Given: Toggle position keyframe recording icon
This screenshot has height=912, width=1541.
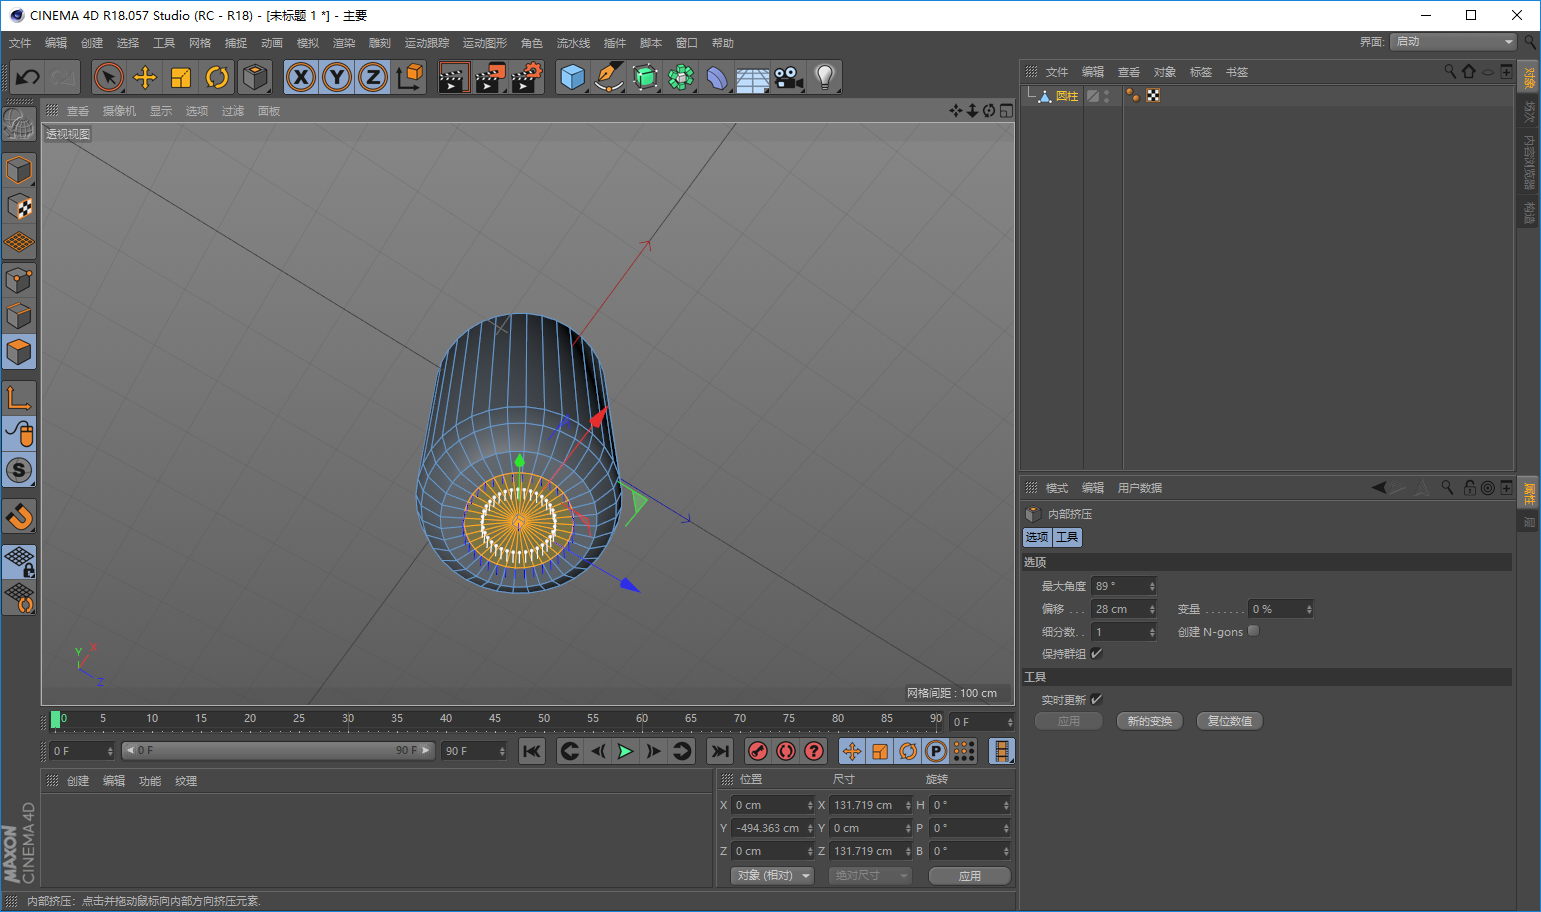Looking at the screenshot, I should pyautogui.click(x=852, y=751).
